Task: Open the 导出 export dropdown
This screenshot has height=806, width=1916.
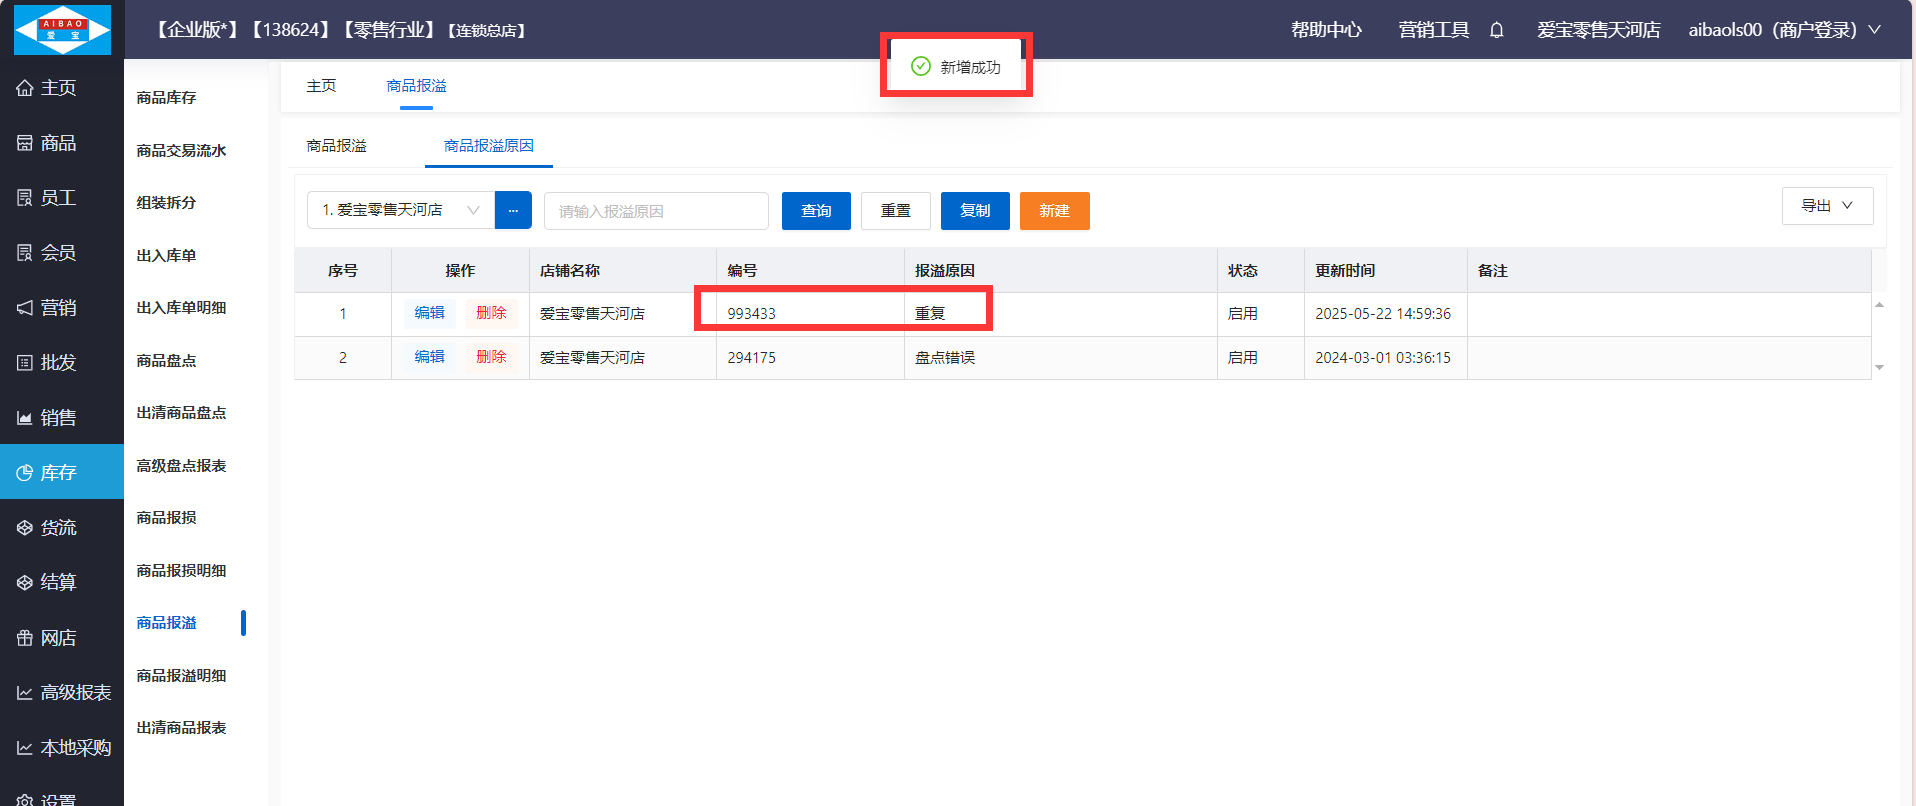Action: click(x=1827, y=206)
